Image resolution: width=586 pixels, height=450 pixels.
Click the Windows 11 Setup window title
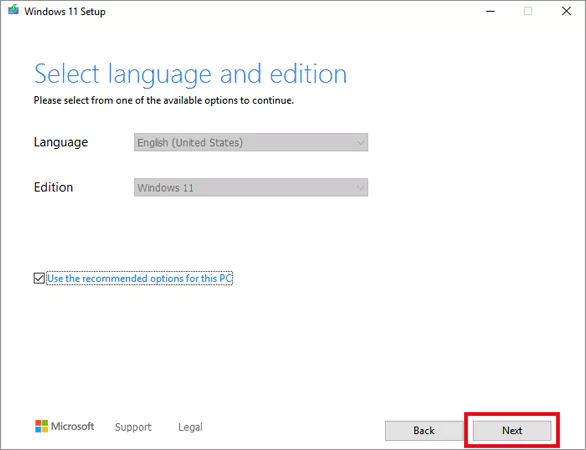(x=65, y=12)
